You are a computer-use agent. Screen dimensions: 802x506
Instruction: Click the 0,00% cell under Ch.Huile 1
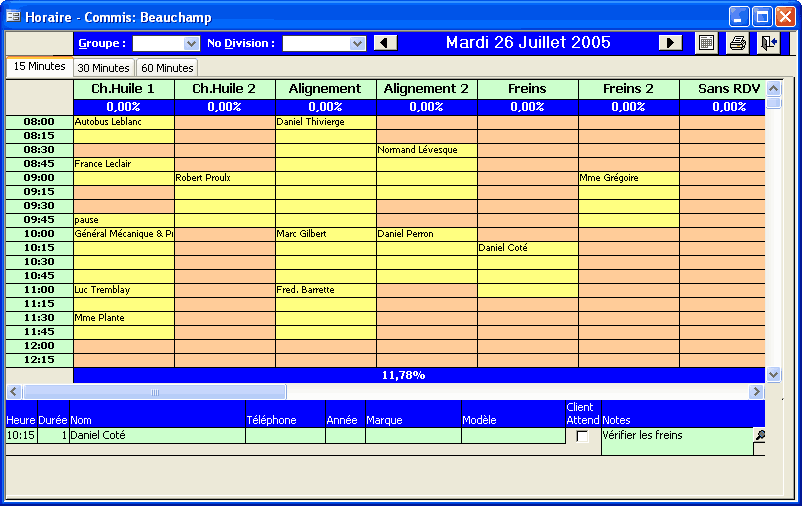coord(123,107)
